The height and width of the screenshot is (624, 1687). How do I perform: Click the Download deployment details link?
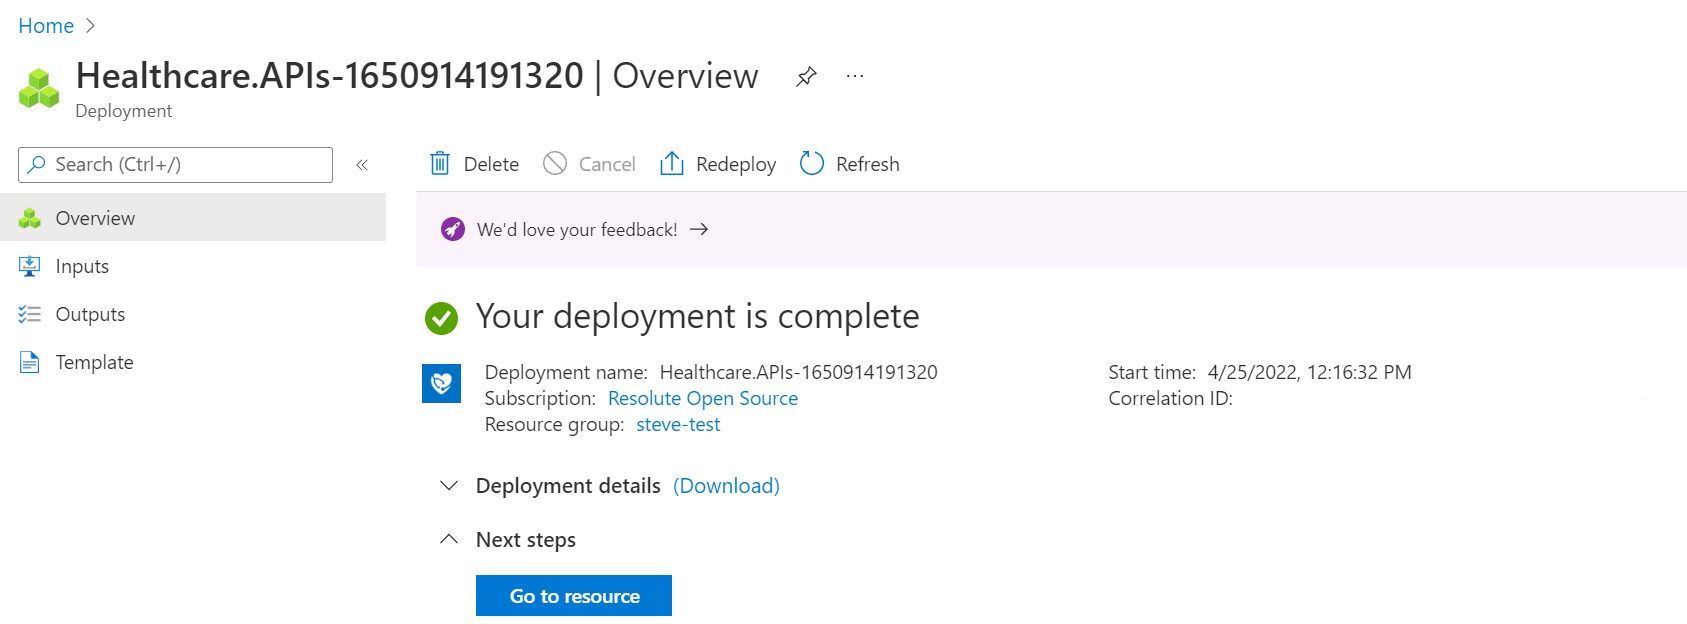pyautogui.click(x=726, y=486)
